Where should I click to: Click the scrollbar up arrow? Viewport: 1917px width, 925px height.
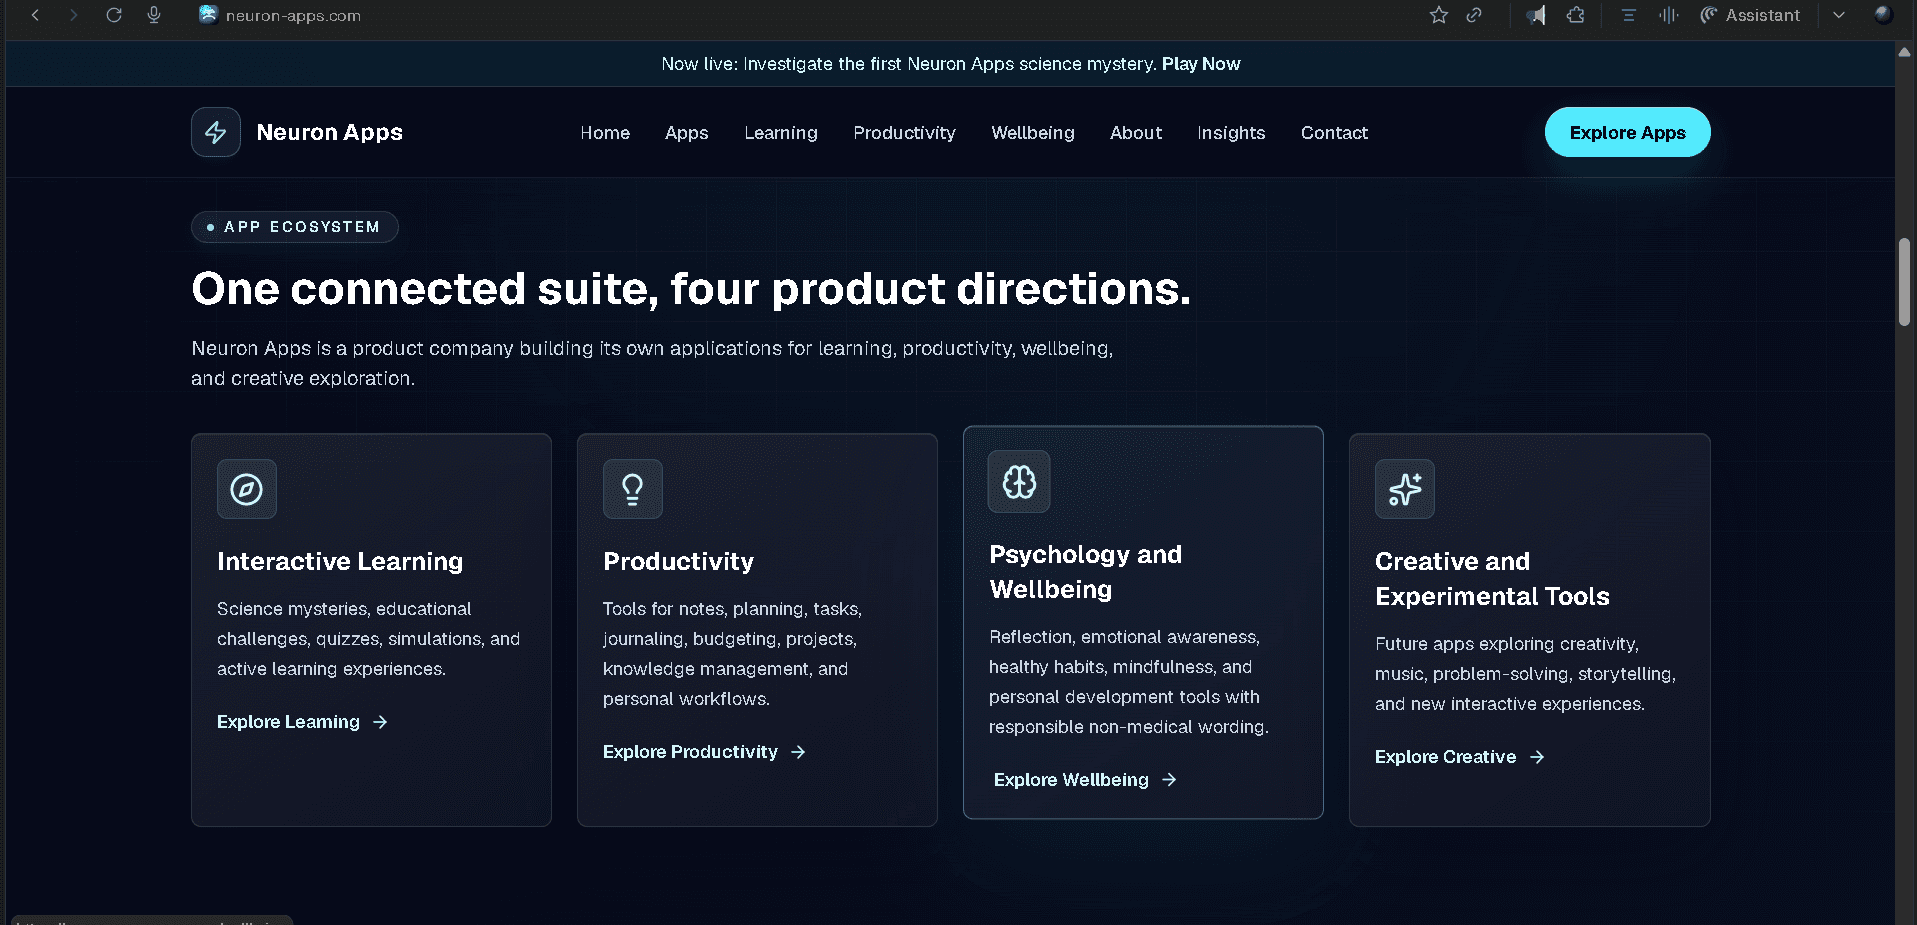pyautogui.click(x=1905, y=52)
